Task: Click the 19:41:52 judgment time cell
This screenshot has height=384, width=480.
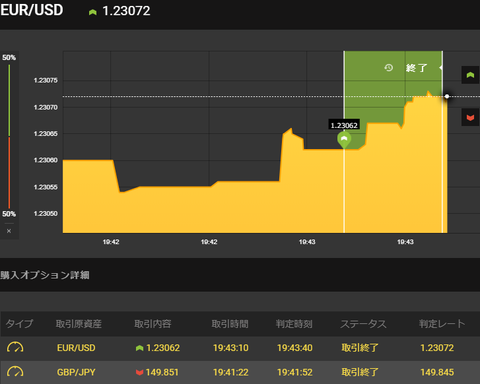Action: click(295, 372)
